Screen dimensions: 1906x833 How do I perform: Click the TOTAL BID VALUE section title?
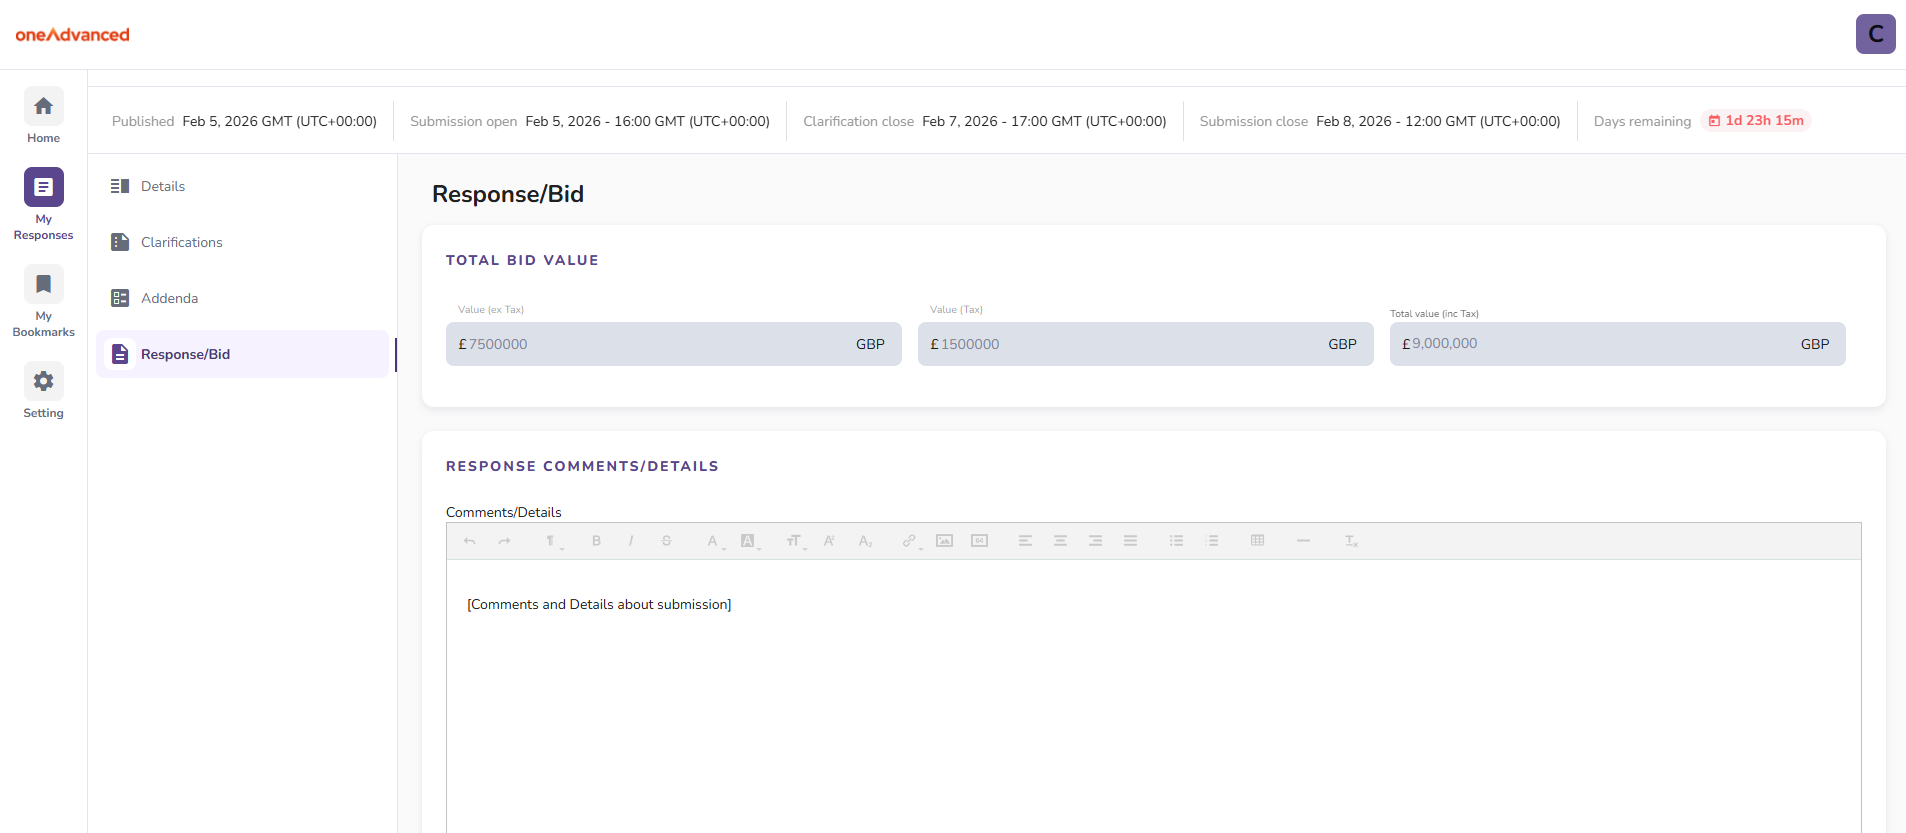tap(522, 260)
